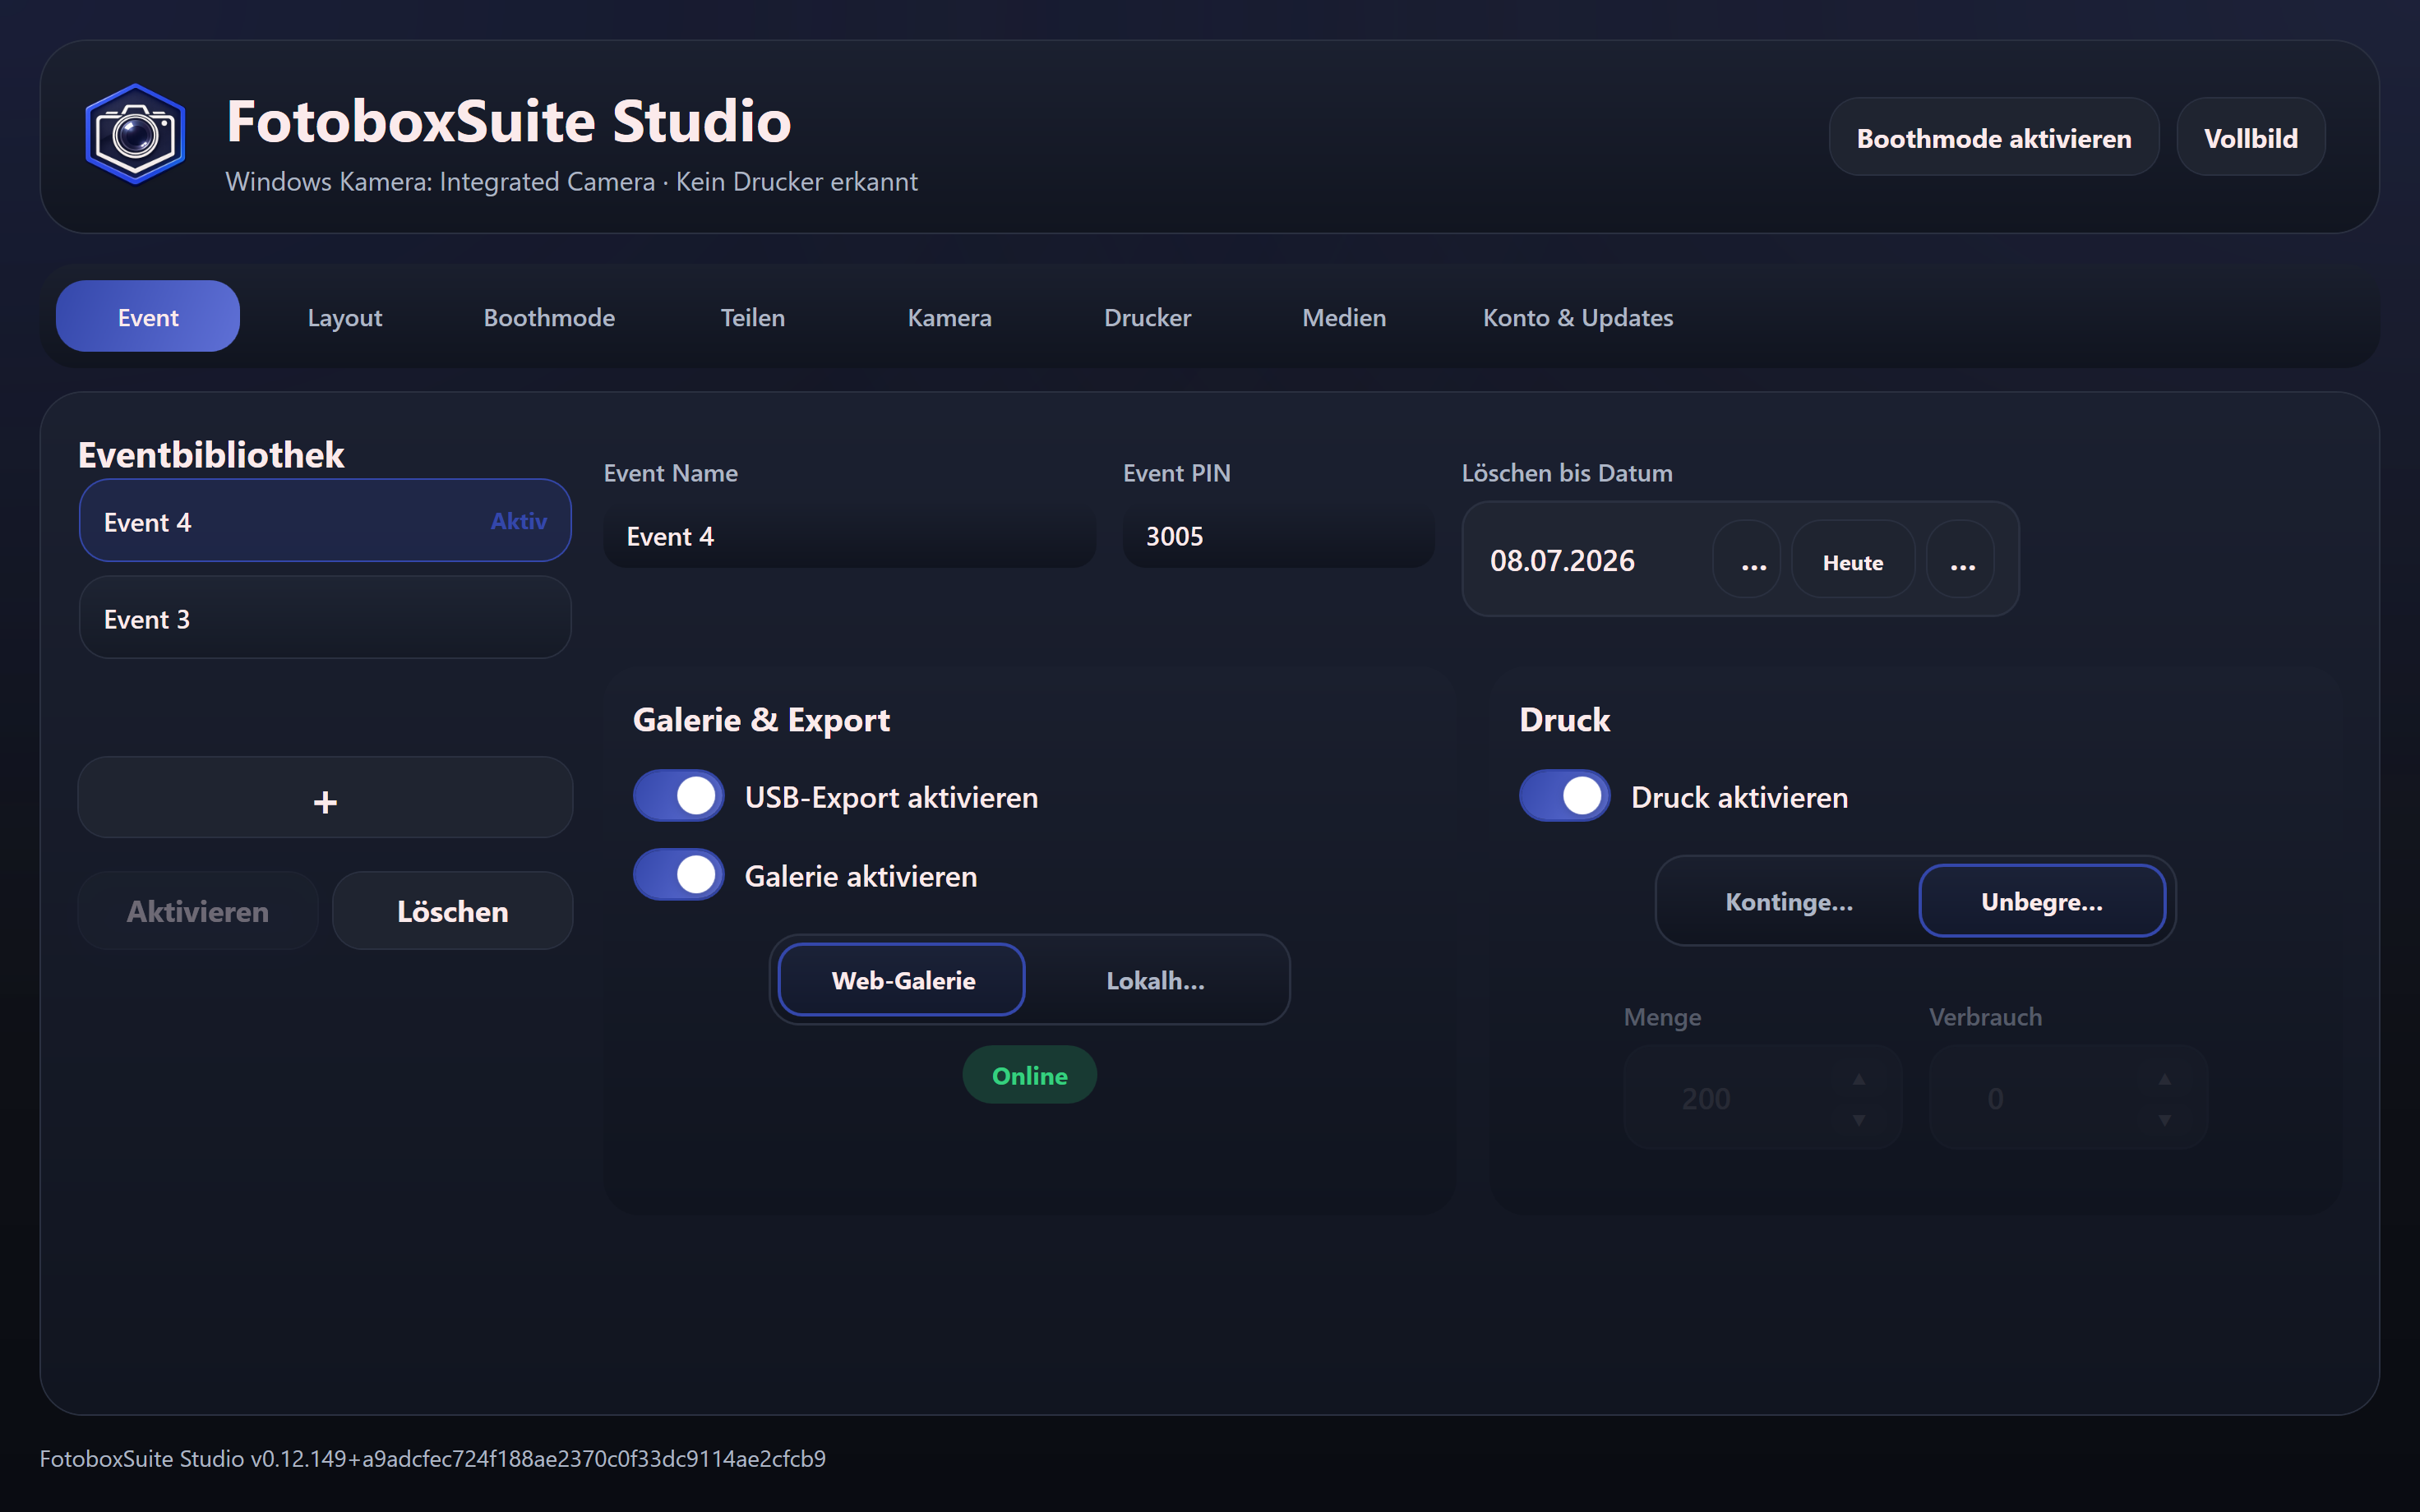
Task: Switch to the Event tab
Action: tap(148, 317)
